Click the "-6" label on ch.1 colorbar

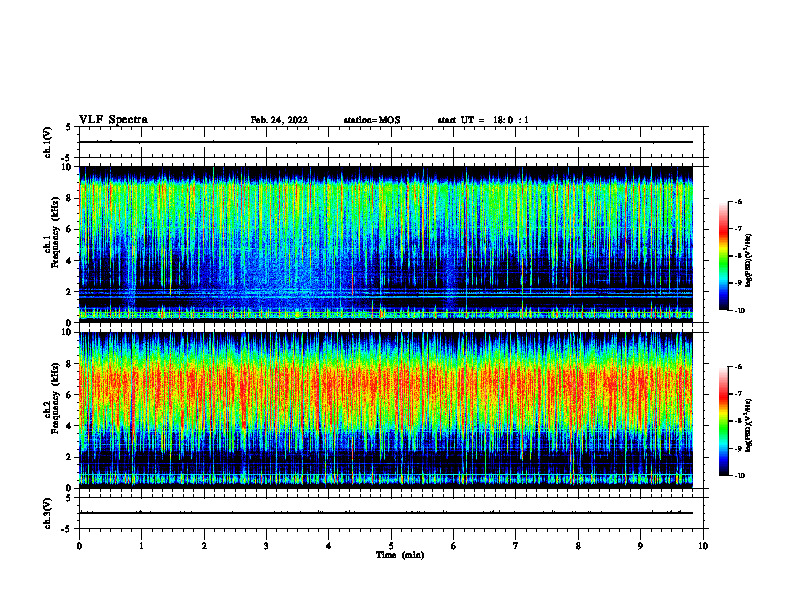738,202
